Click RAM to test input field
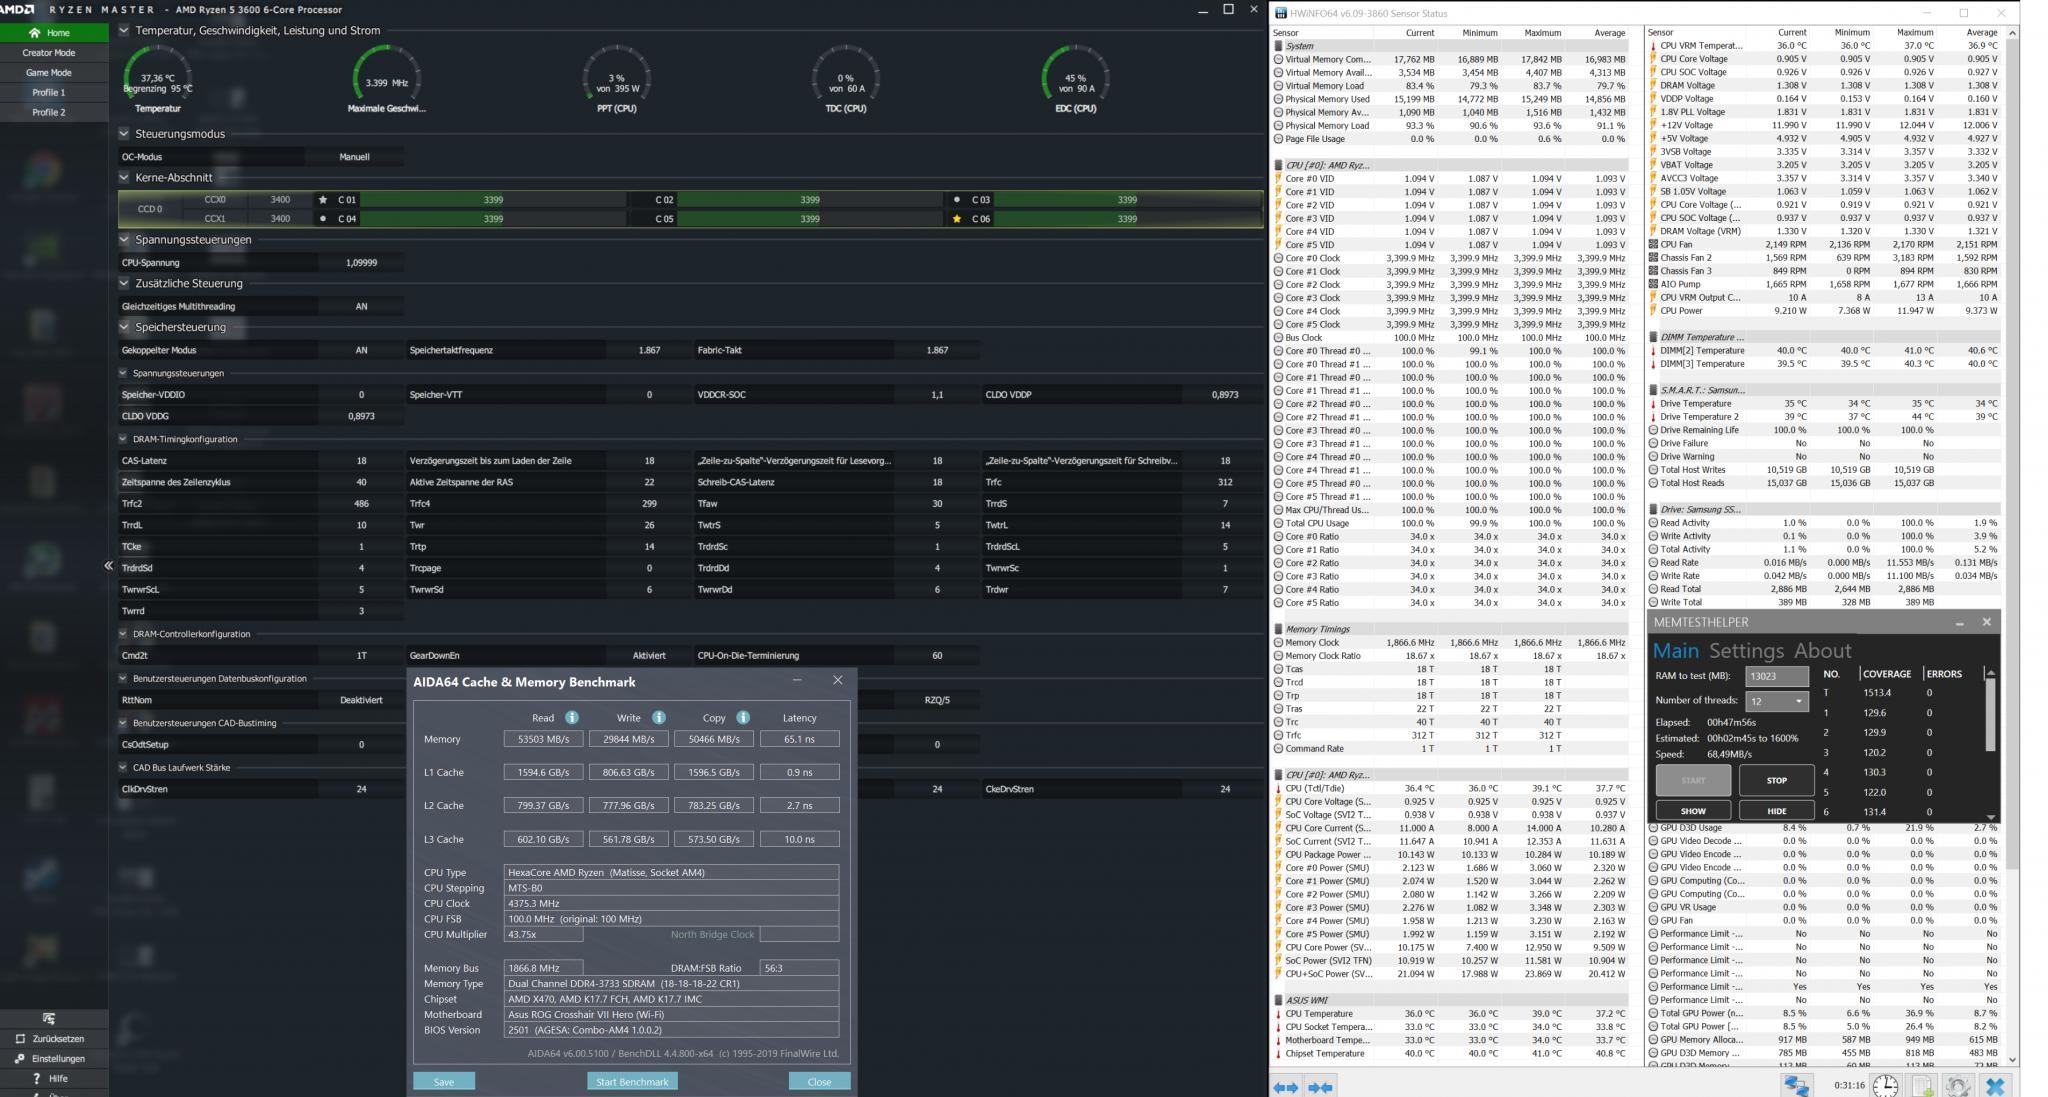 1776,675
